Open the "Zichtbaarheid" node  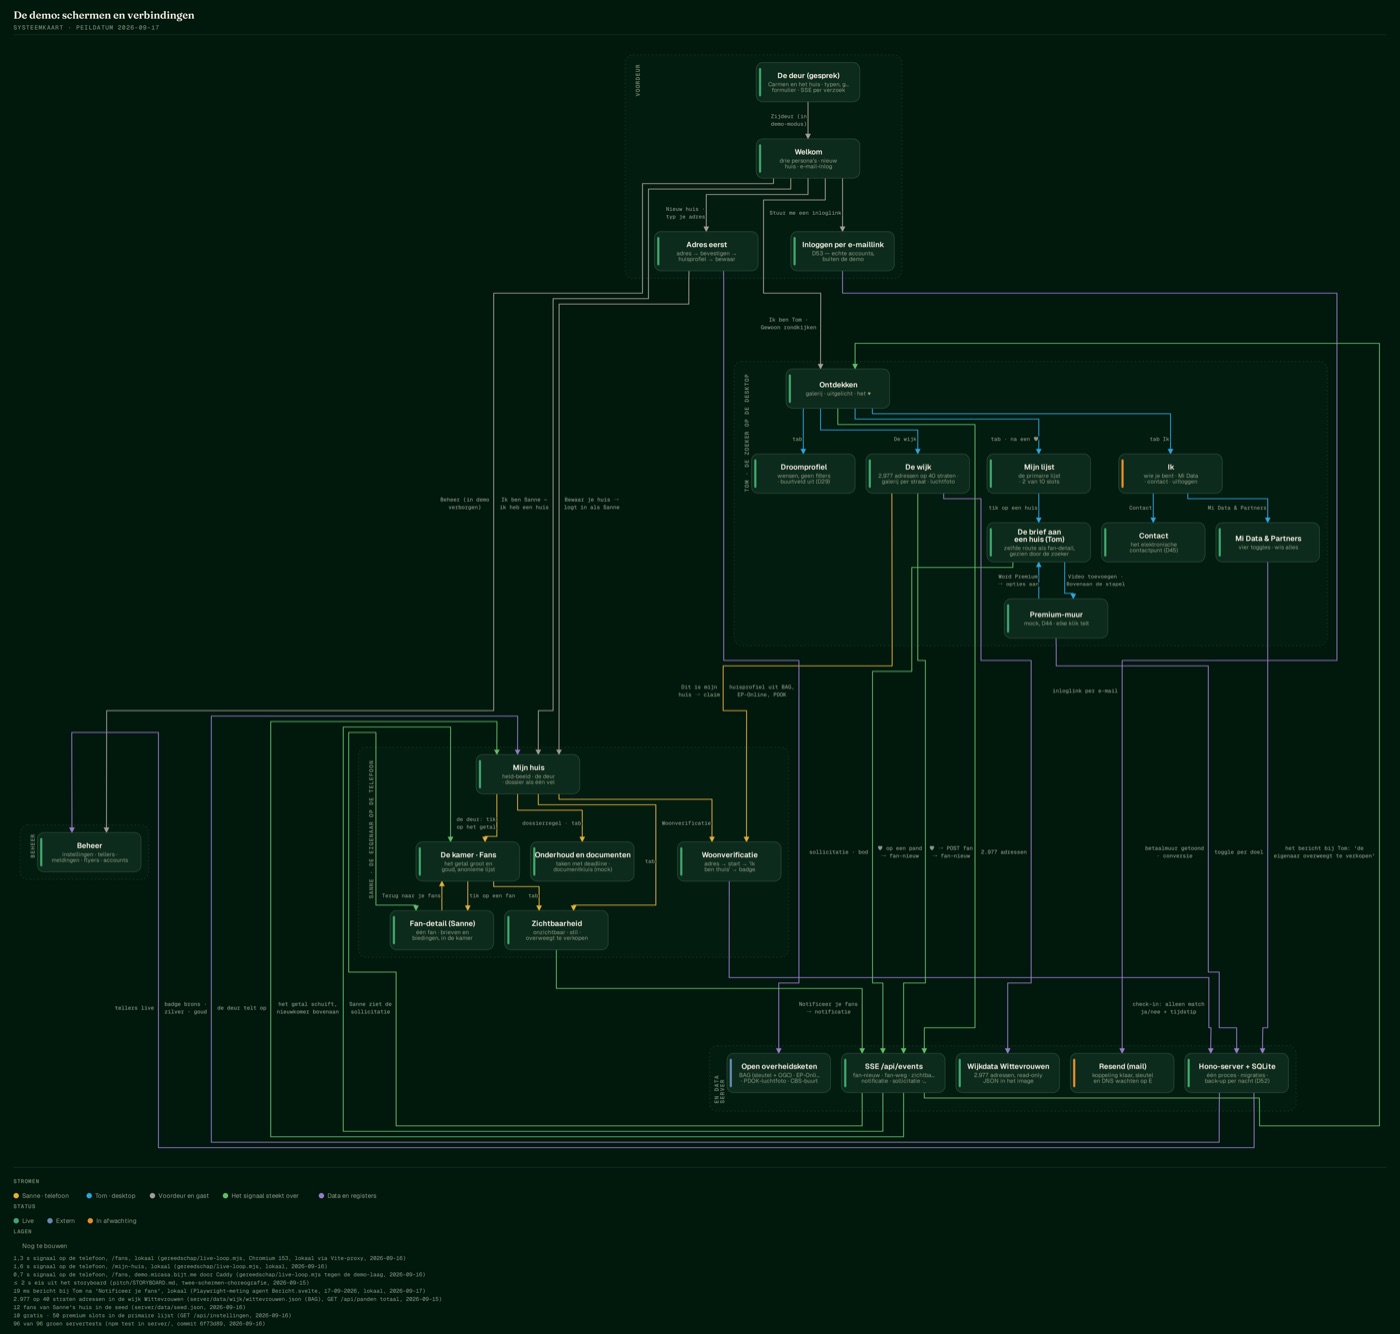point(556,930)
